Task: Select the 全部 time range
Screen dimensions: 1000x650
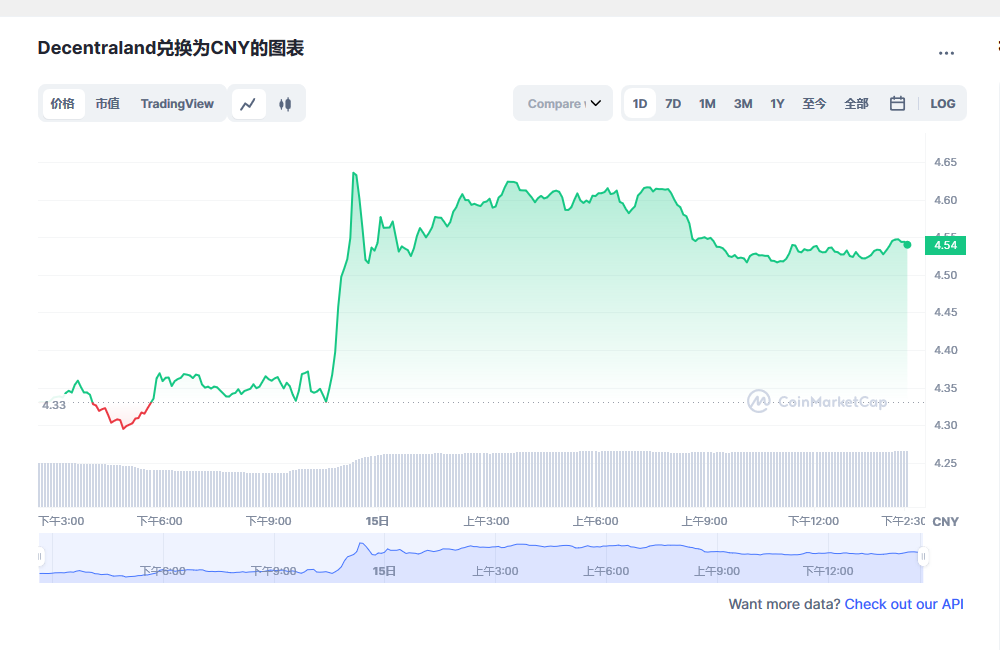Action: click(x=856, y=103)
